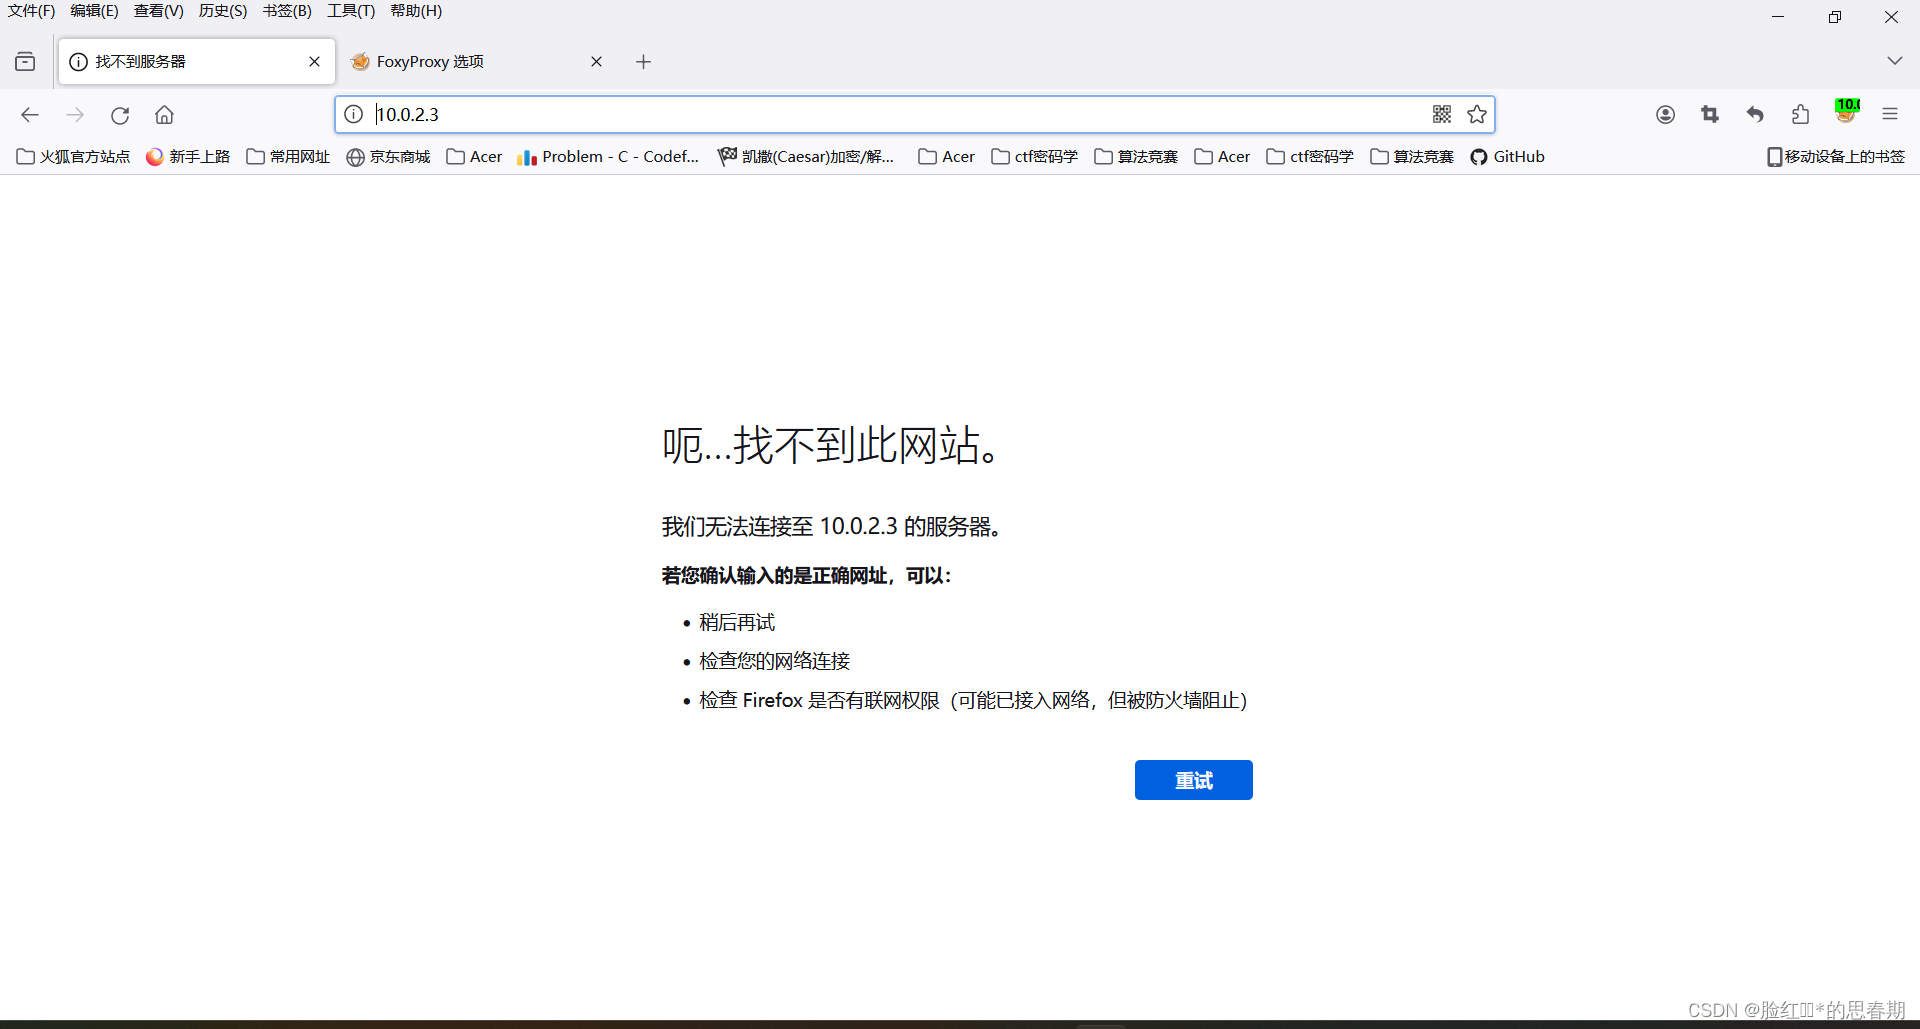Click the screenshot crop icon
This screenshot has height=1029, width=1920.
click(1710, 115)
